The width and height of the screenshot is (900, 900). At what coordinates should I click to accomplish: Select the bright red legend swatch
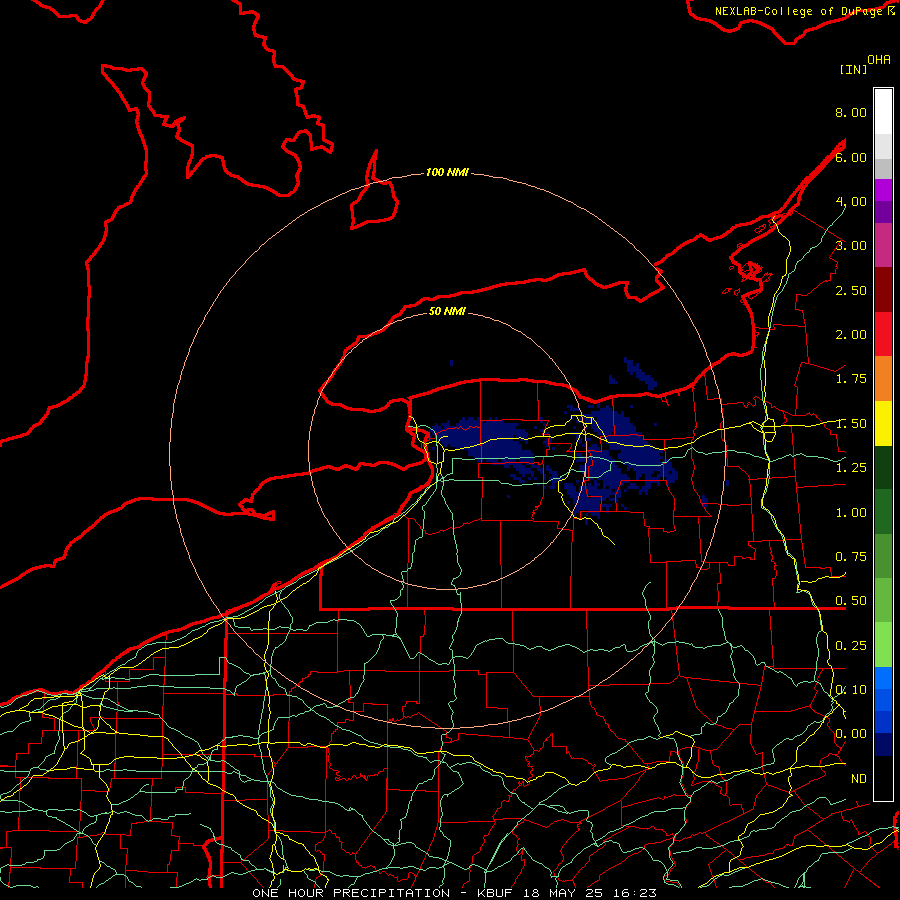[883, 334]
